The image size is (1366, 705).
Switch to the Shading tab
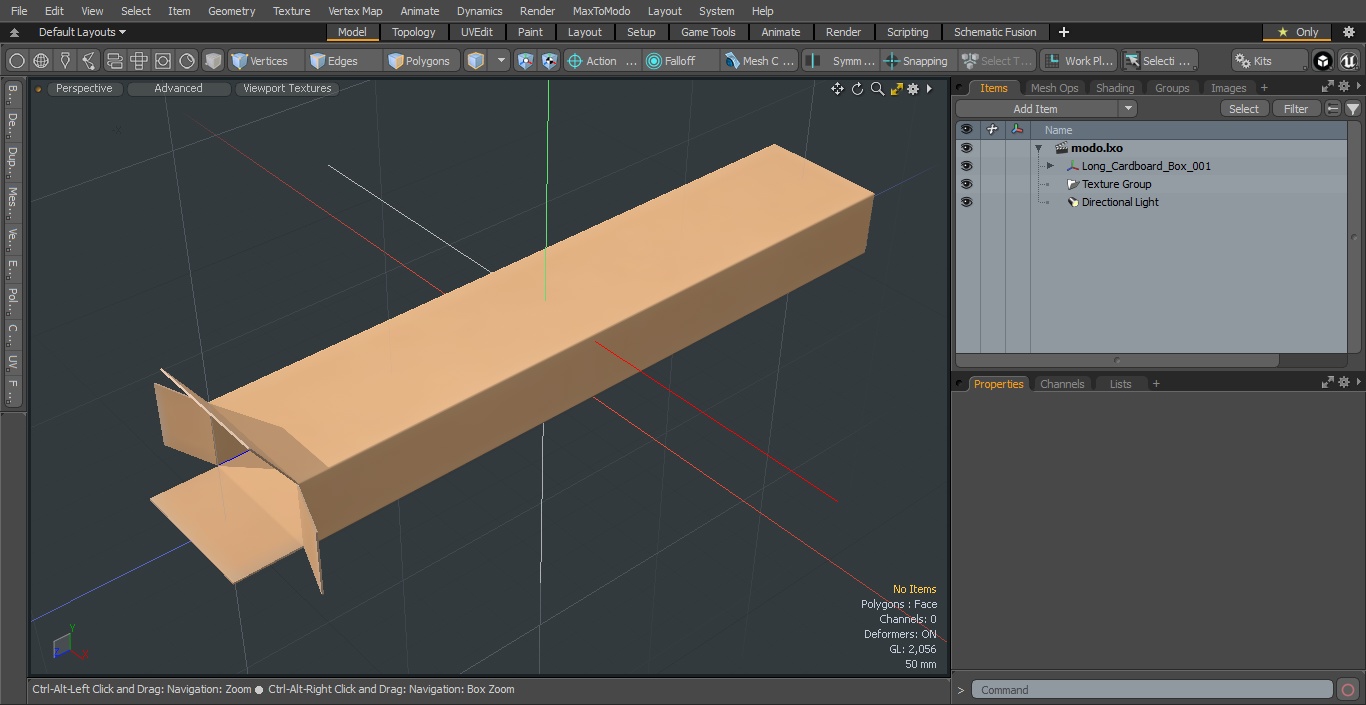(x=1115, y=88)
